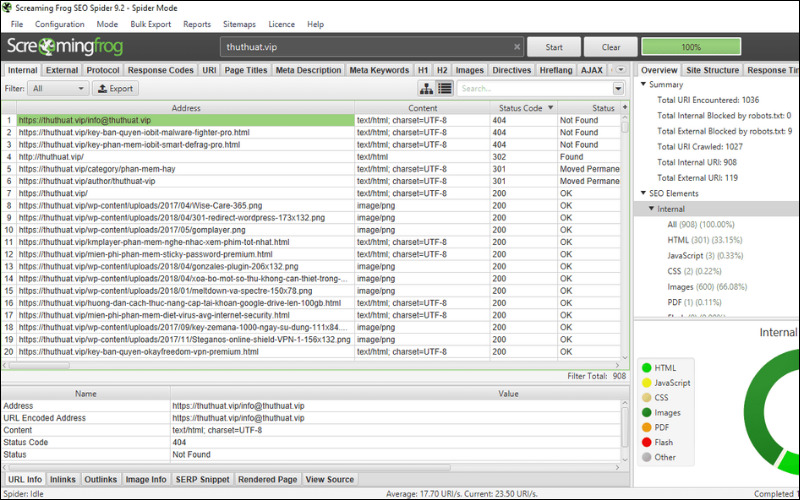Switch to the Meta Keywords tab
The height and width of the screenshot is (500, 800).
379,70
